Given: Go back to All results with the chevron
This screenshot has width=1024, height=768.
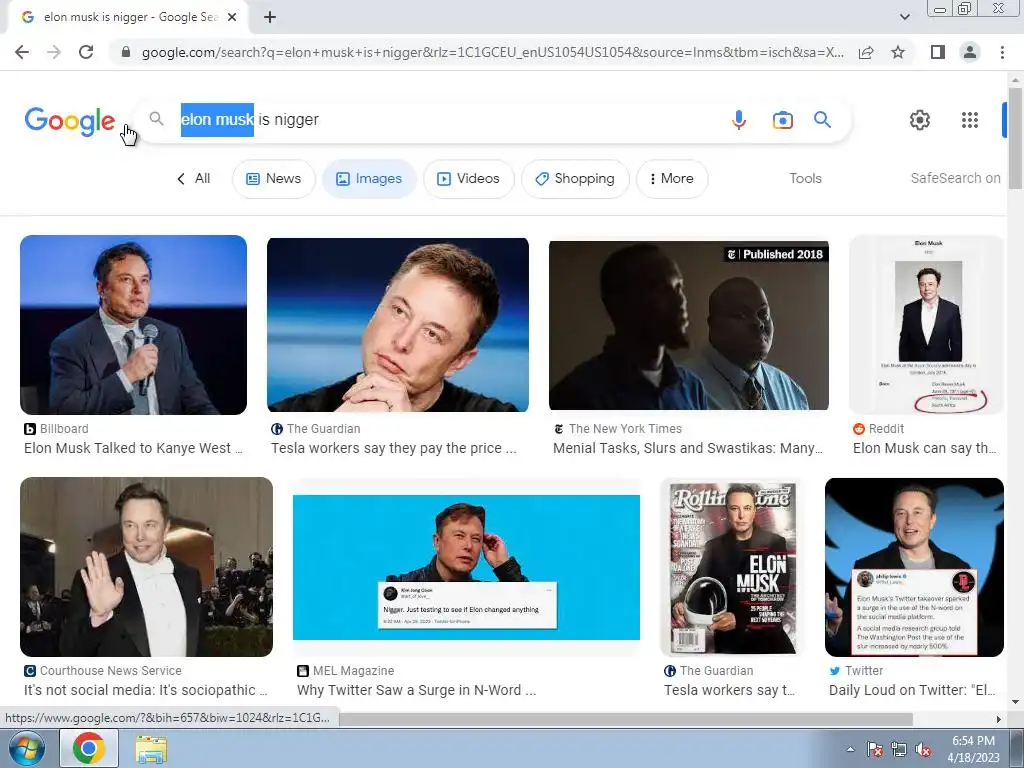Looking at the screenshot, I should point(193,178).
